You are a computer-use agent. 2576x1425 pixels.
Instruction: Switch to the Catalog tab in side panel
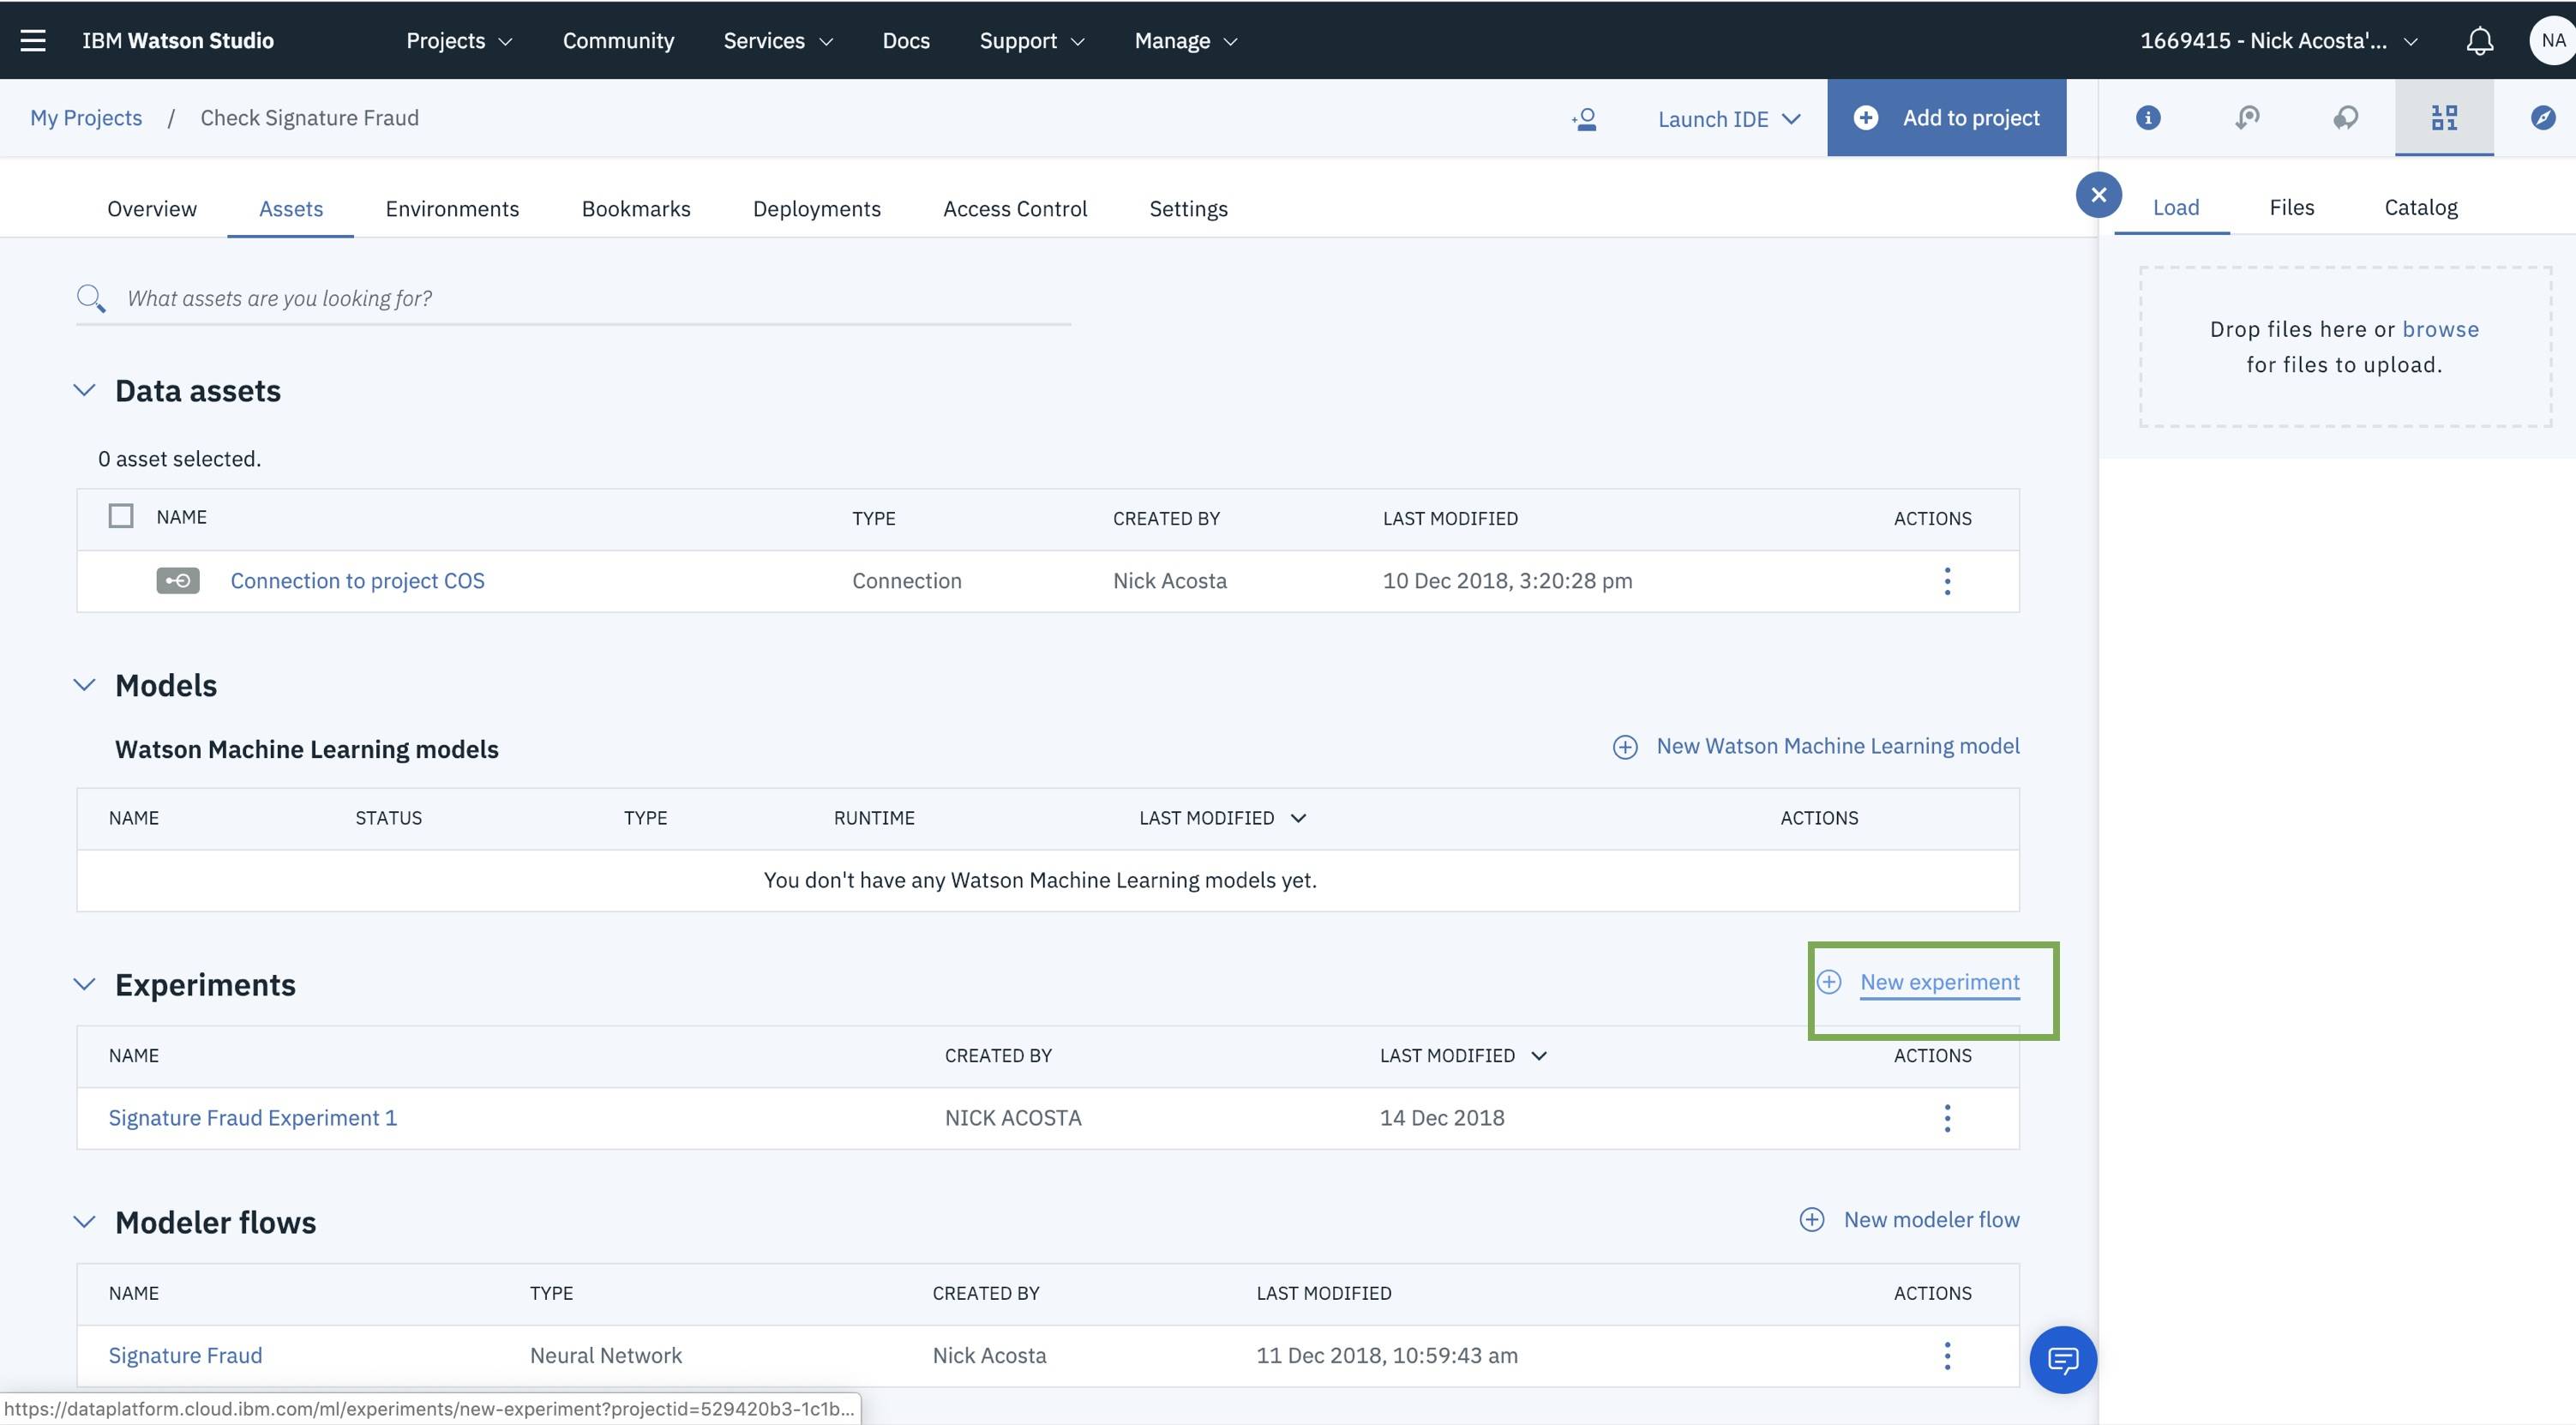(x=2420, y=207)
